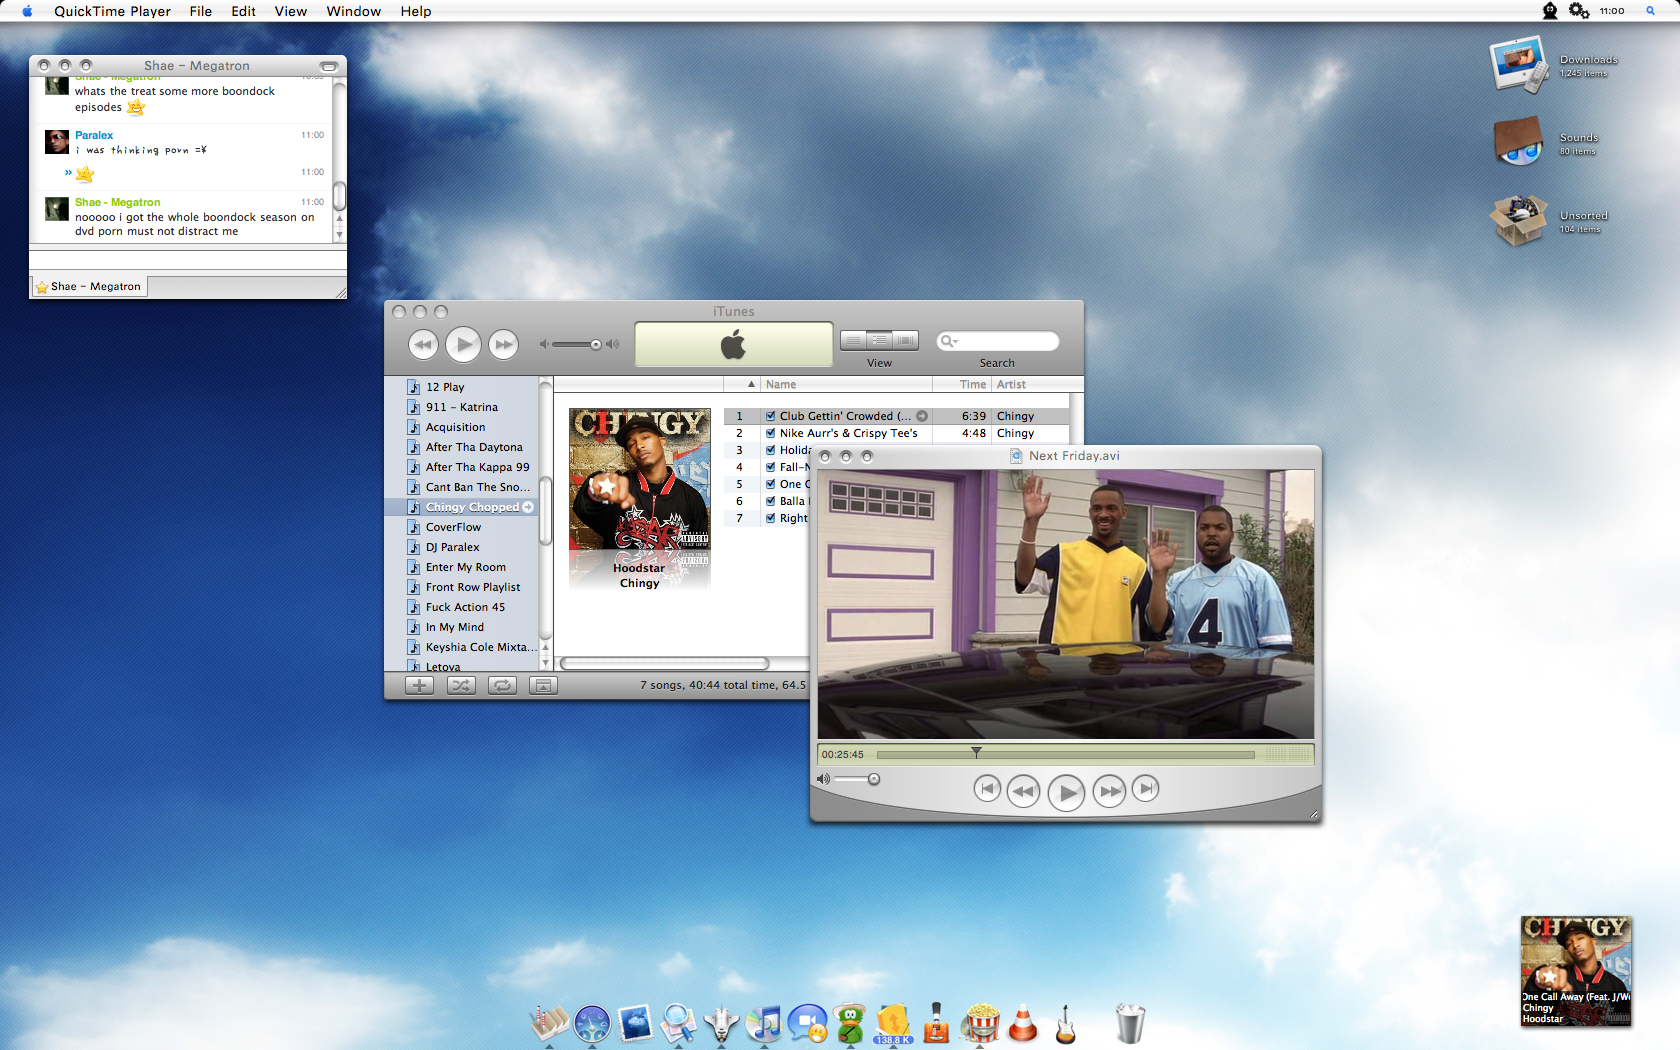Uncheck the checkbox for track 3
The height and width of the screenshot is (1050, 1680).
pos(771,450)
